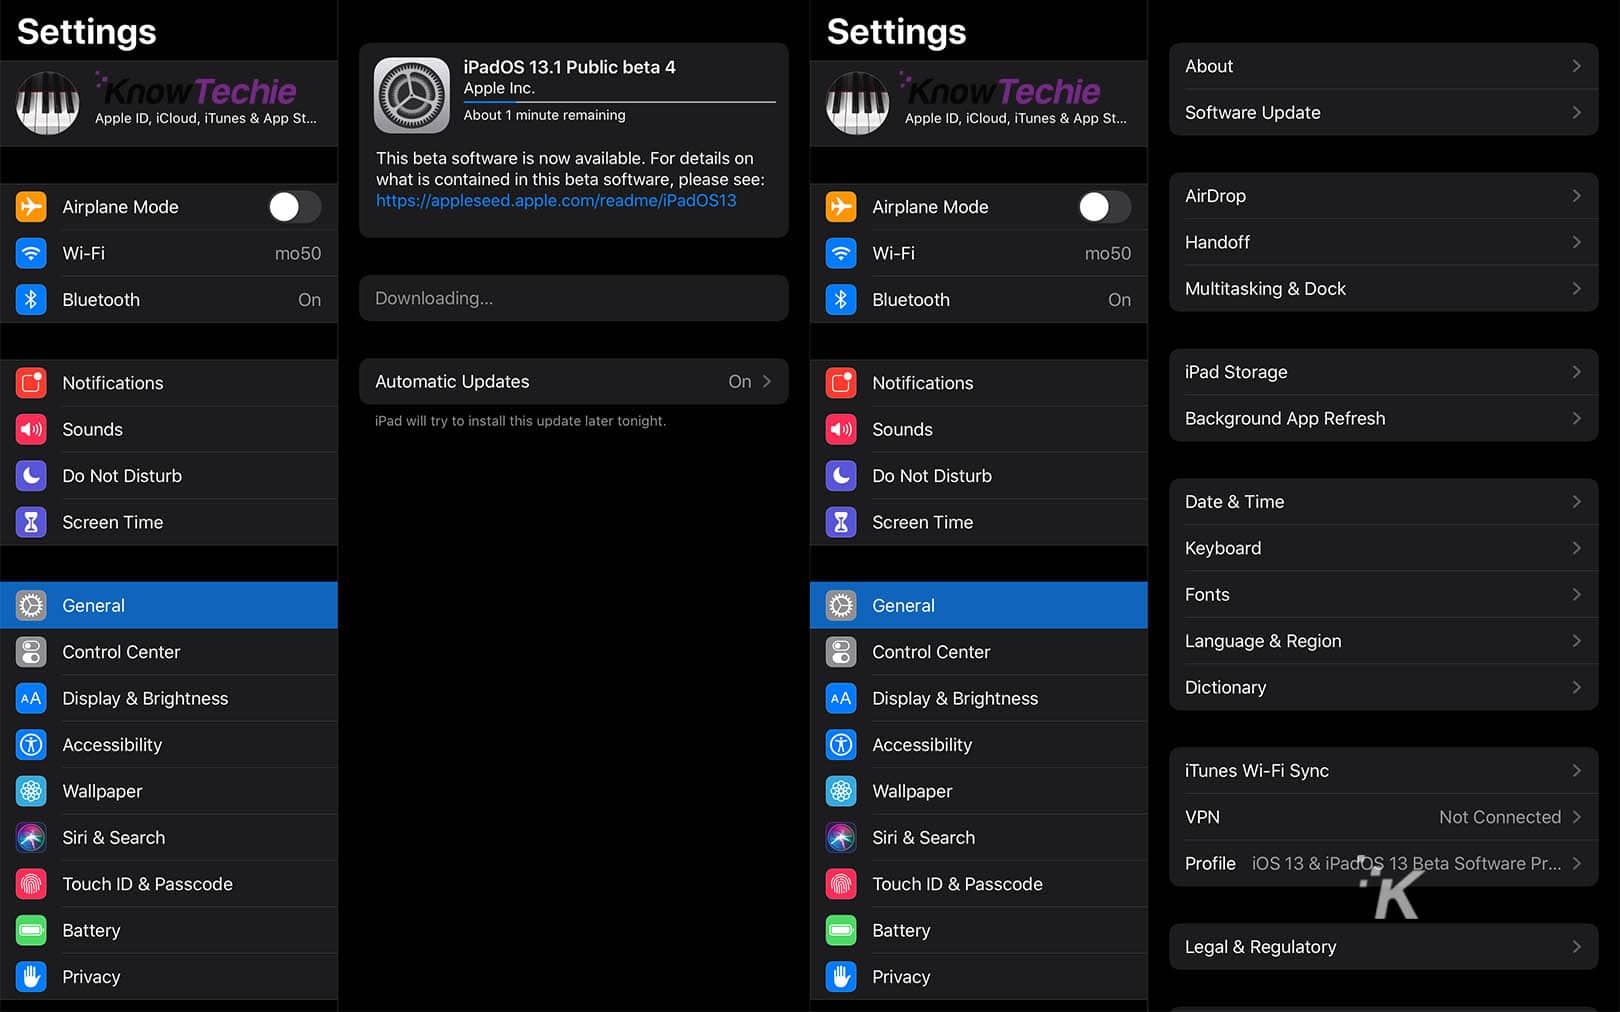Tap the Screen Time hourglass icon, left screenshot
Screen dimensions: 1620x1012
[31, 522]
